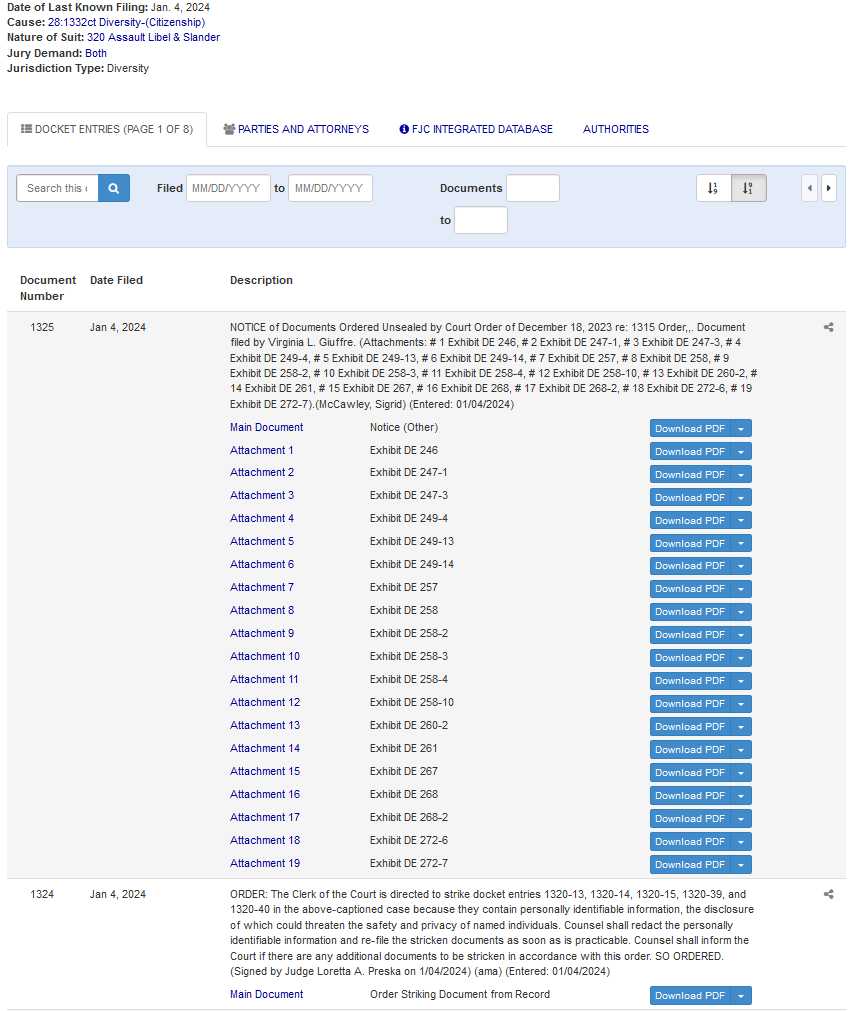Download PDF for Notice (Other)
Image resolution: width=857 pixels, height=1011 pixels.
coord(690,429)
